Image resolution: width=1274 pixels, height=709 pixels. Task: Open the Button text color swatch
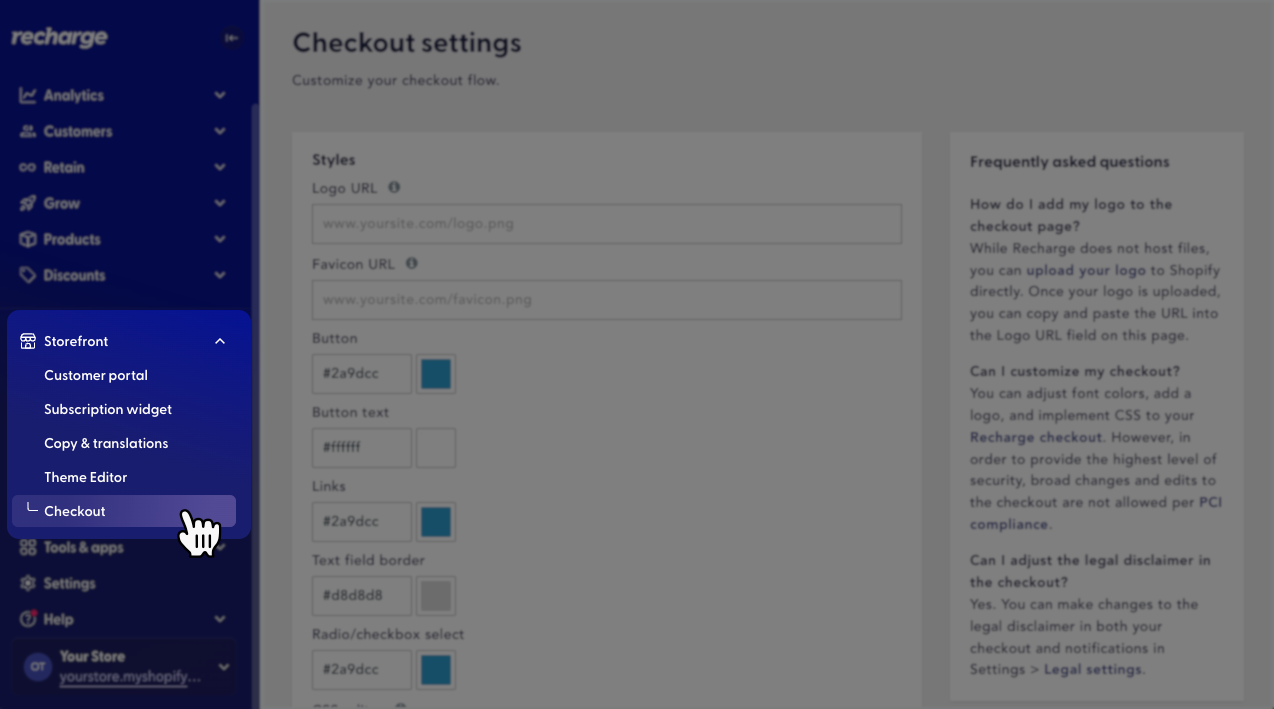pos(436,448)
